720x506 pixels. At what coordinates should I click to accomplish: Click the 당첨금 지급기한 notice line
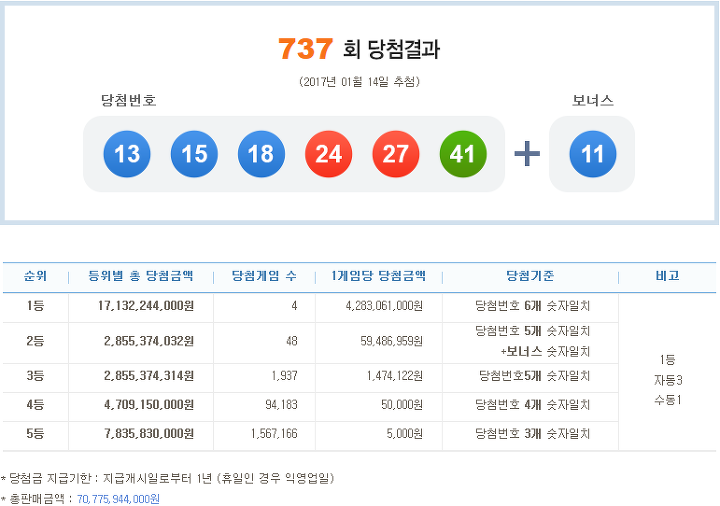pos(168,478)
